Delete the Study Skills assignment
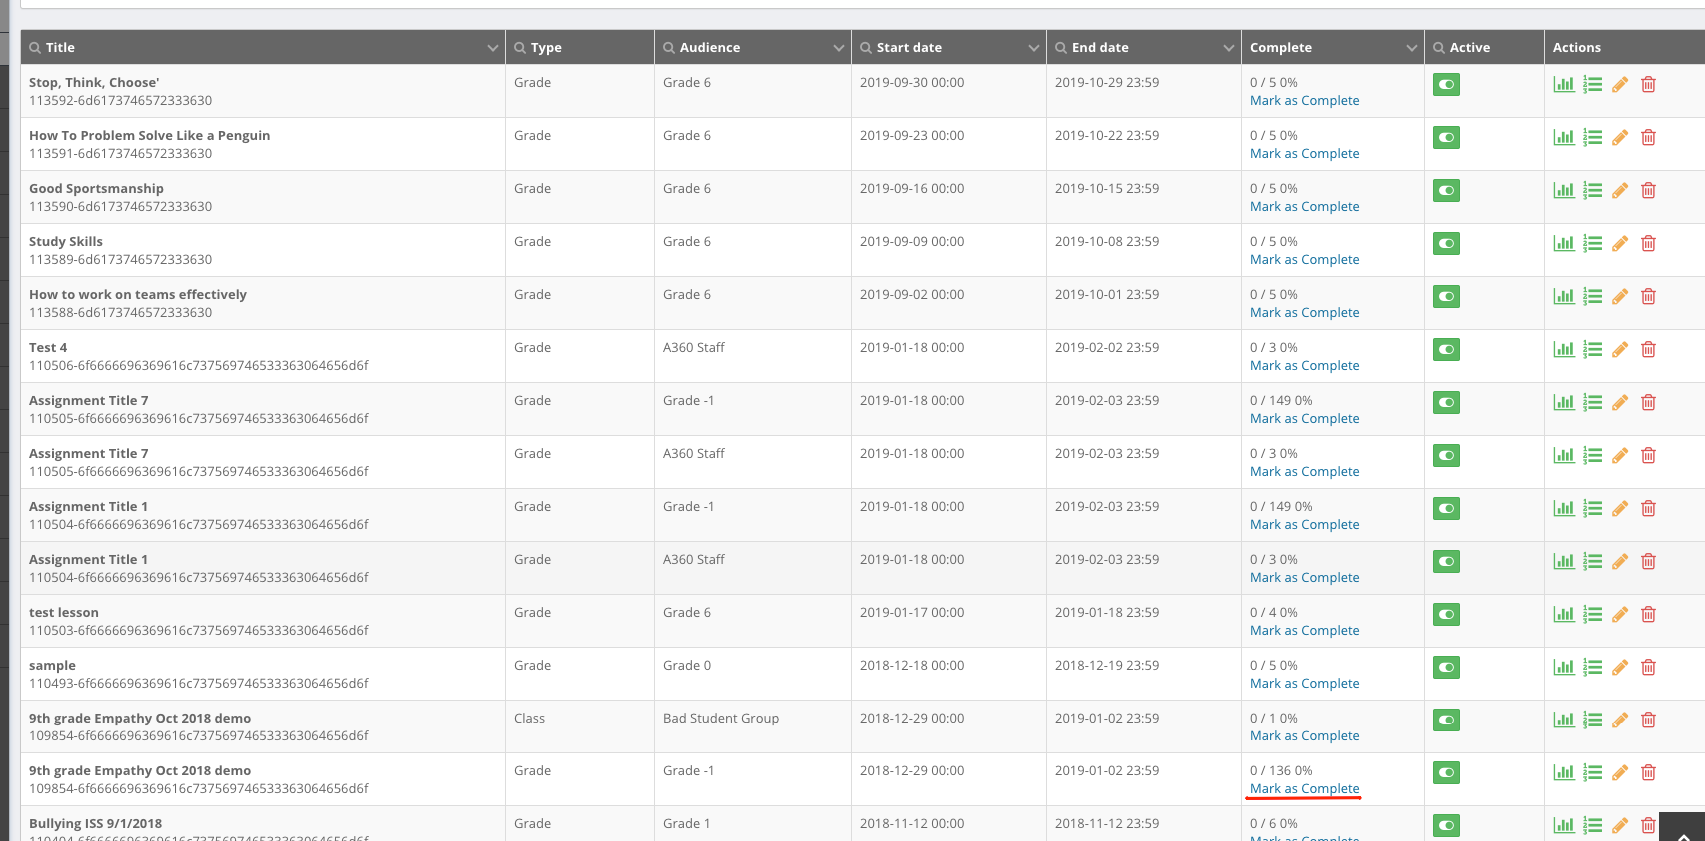The width and height of the screenshot is (1705, 841). pyautogui.click(x=1648, y=244)
